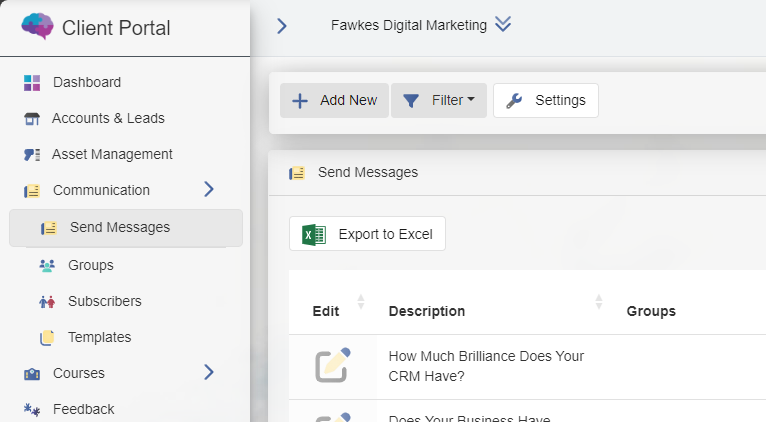The image size is (766, 422).
Task: Sort by the Edit column
Action: (x=360, y=302)
